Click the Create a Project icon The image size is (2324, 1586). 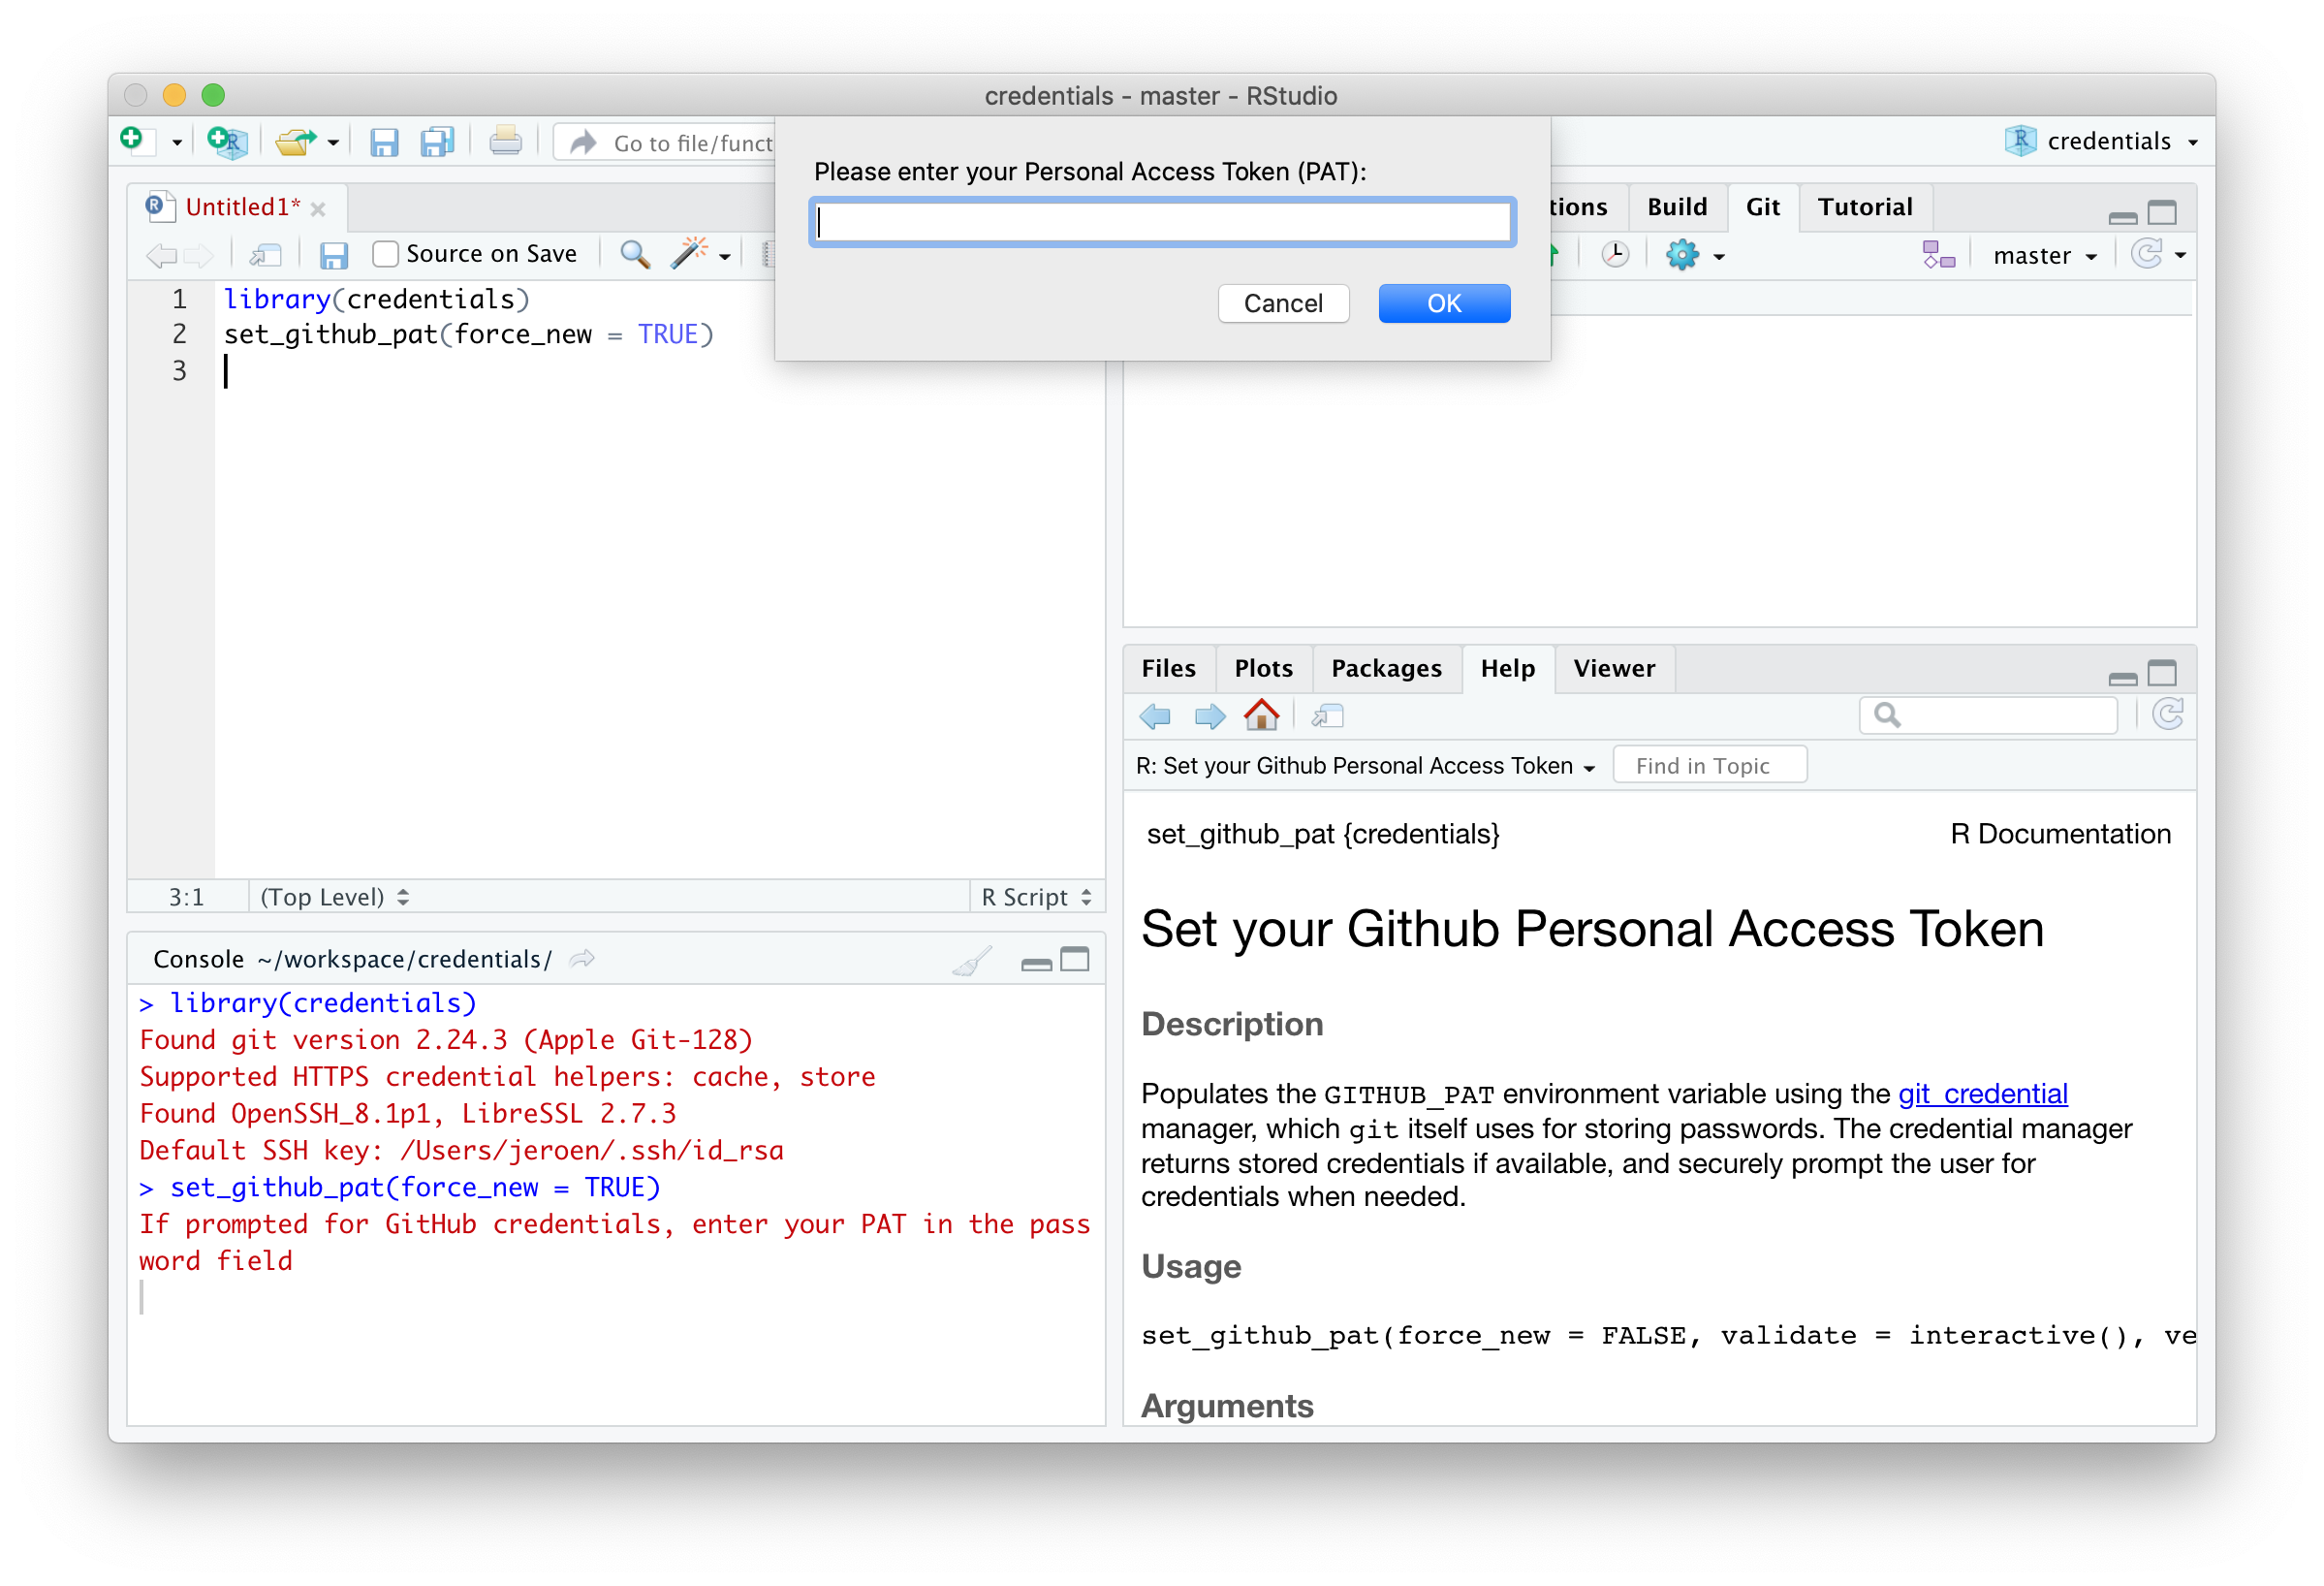tap(227, 142)
